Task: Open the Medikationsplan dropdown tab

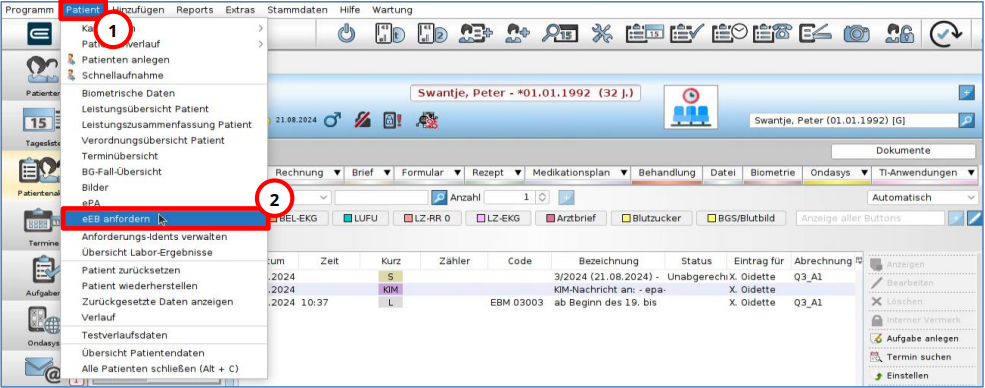Action: click(x=579, y=173)
